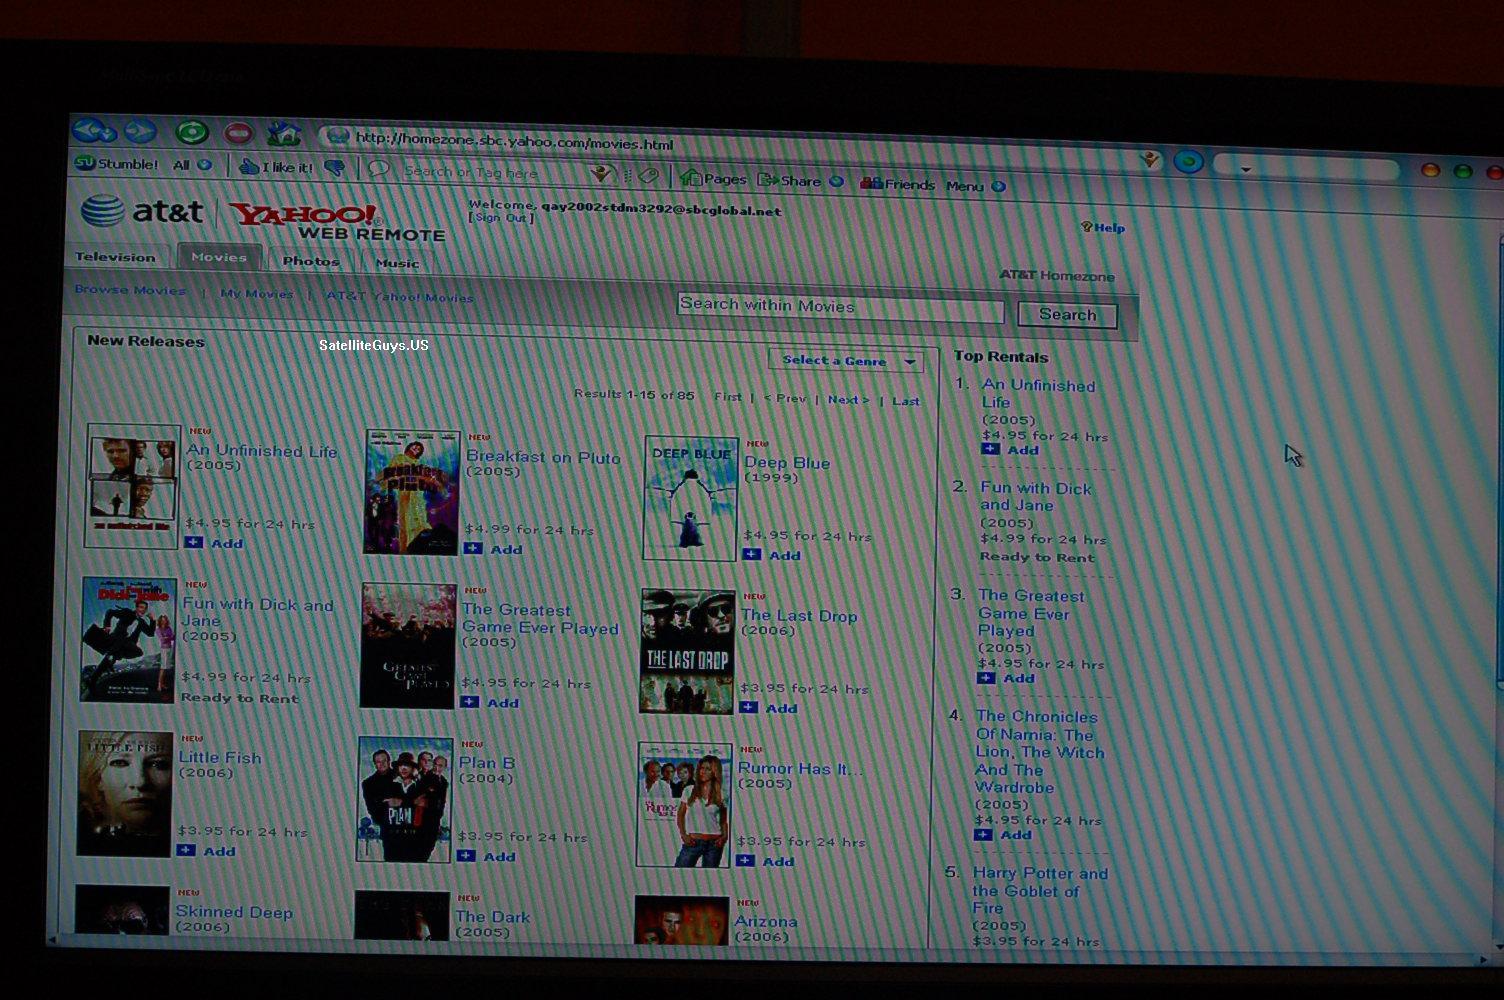Screen dimensions: 1504x1000
Task: Click the red Stop loading icon
Action: pos(238,133)
